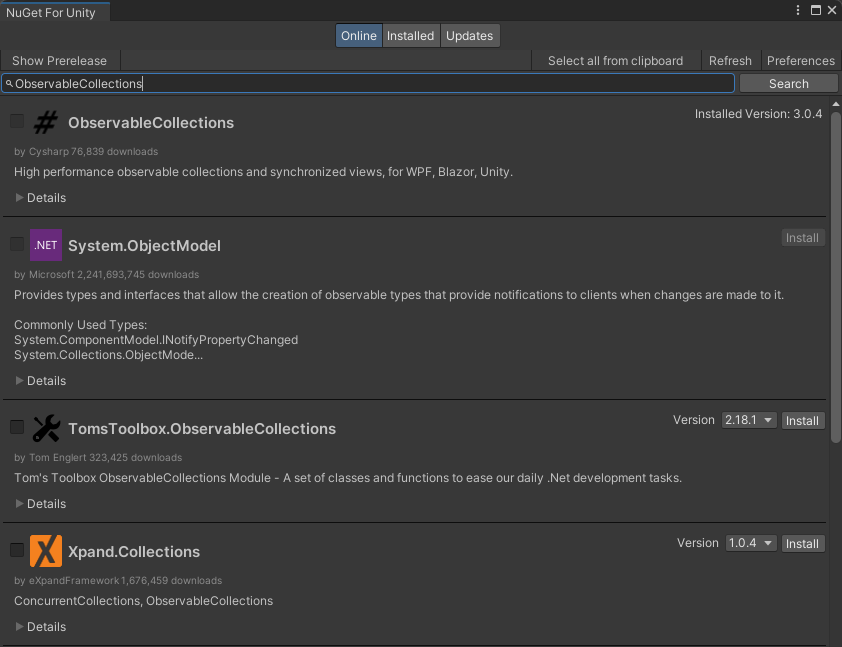Click the scrollbar up arrow
842x647 pixels.
(x=836, y=104)
